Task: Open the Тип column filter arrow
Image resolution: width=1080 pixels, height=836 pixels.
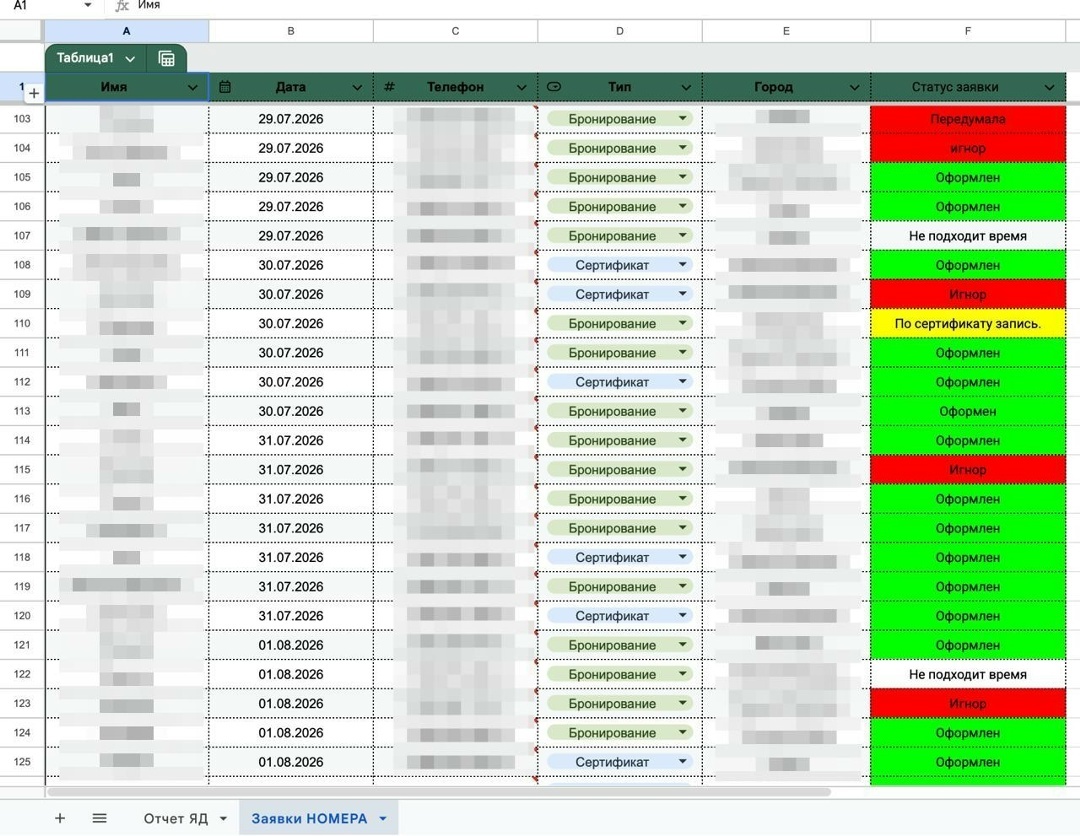Action: (686, 87)
